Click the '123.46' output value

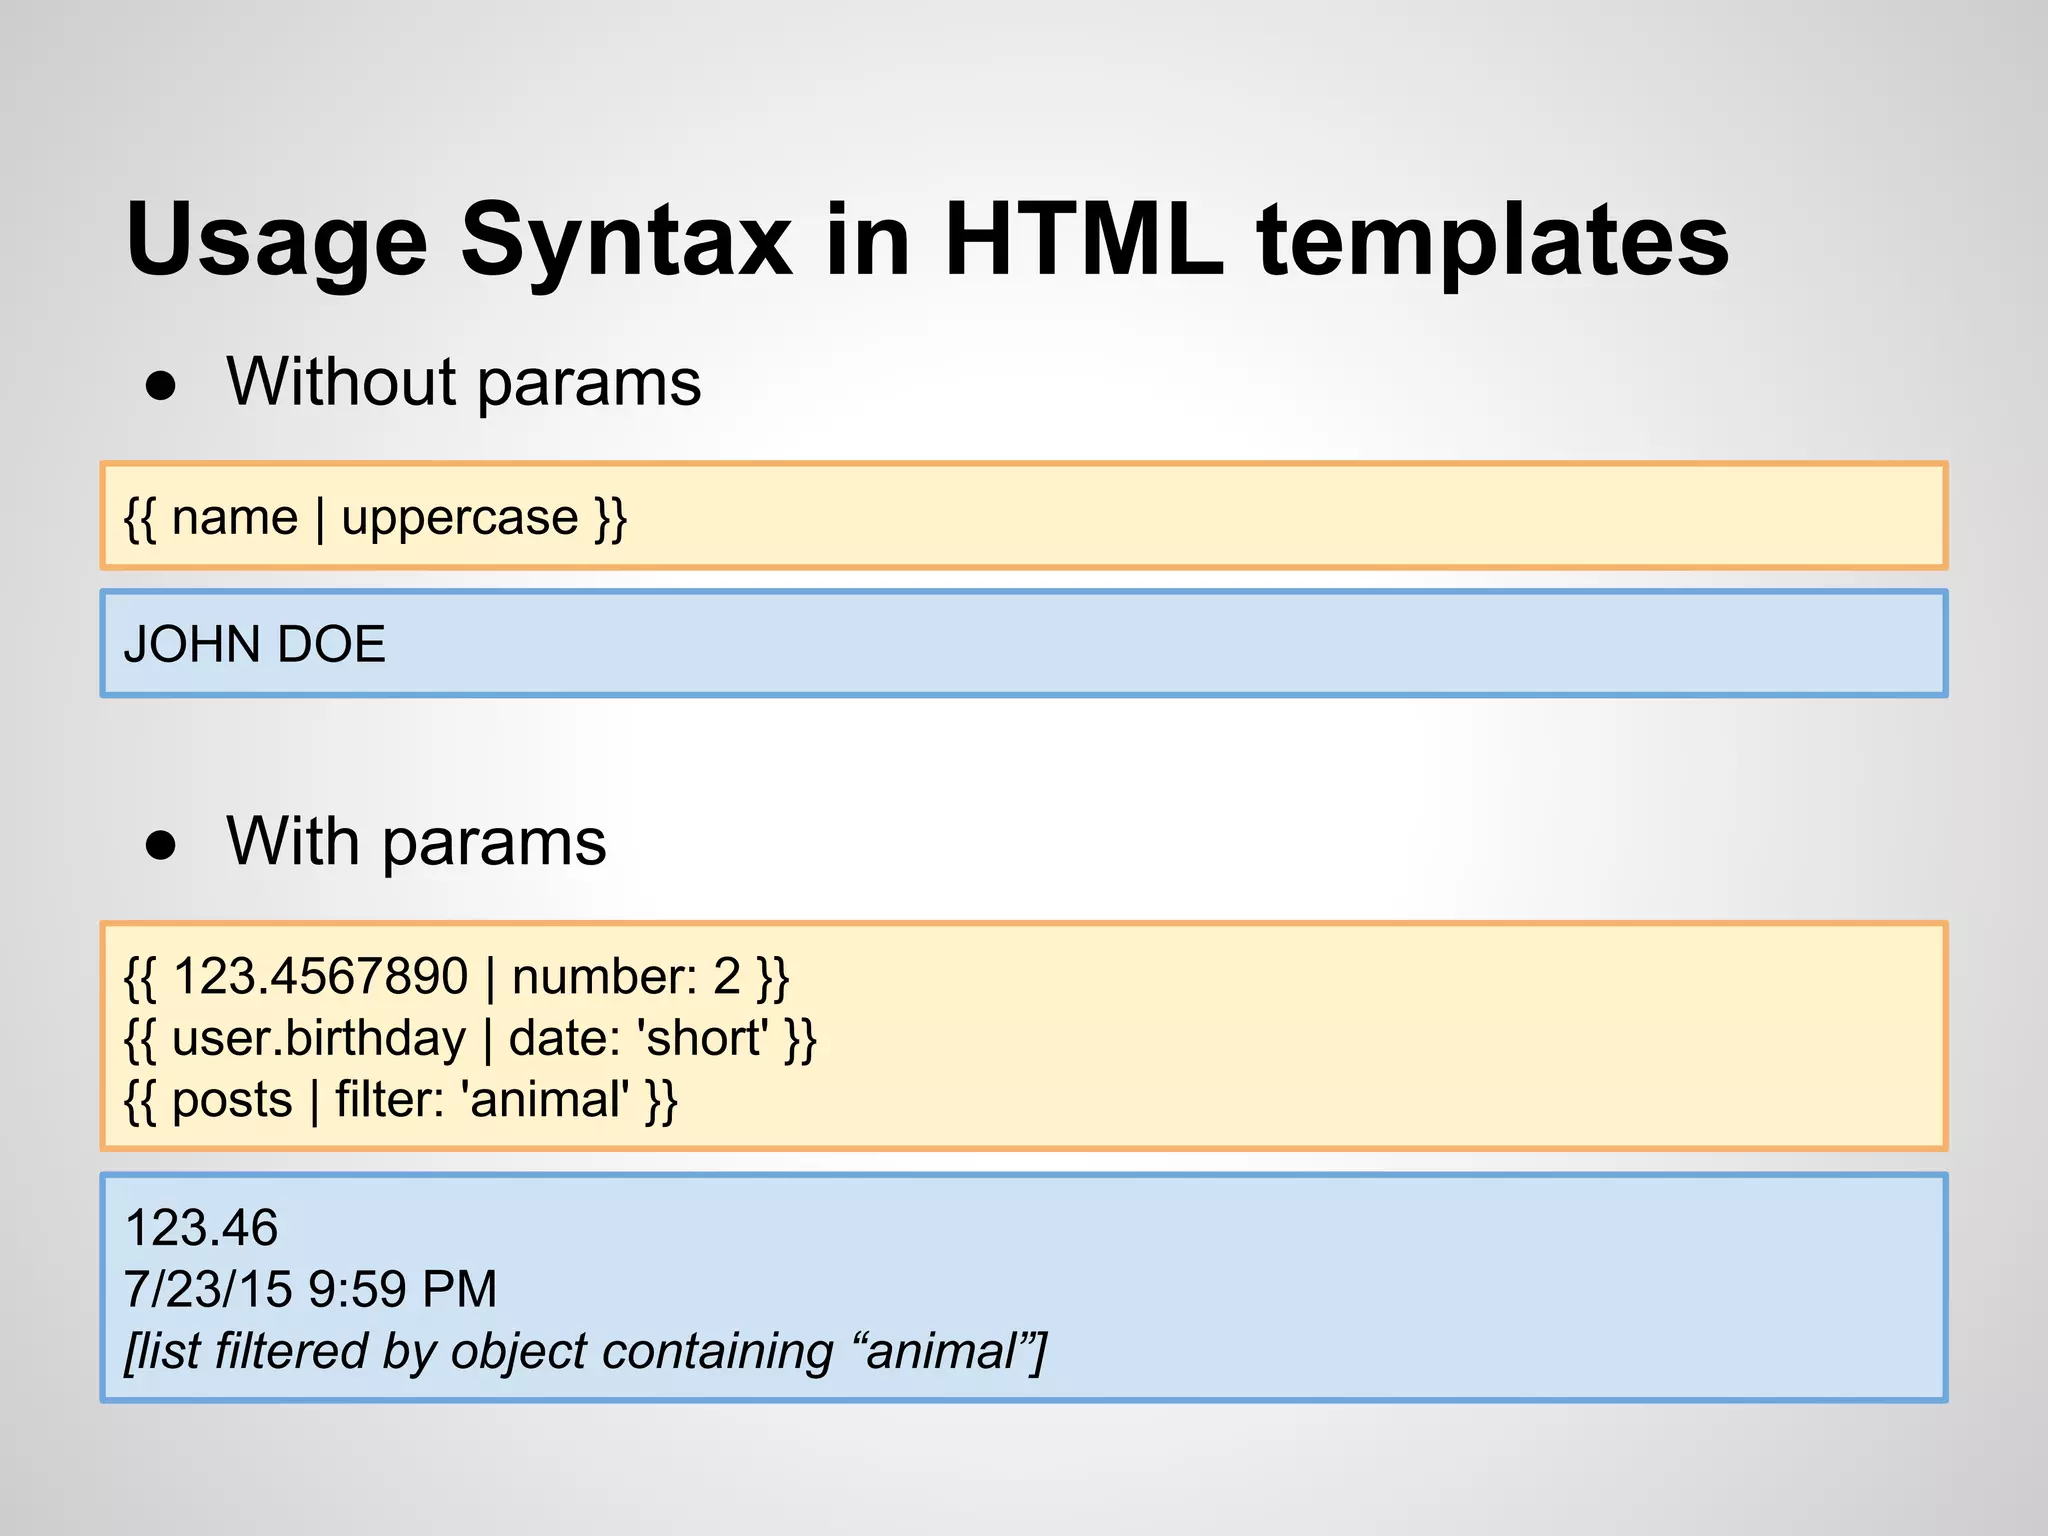(x=201, y=1227)
